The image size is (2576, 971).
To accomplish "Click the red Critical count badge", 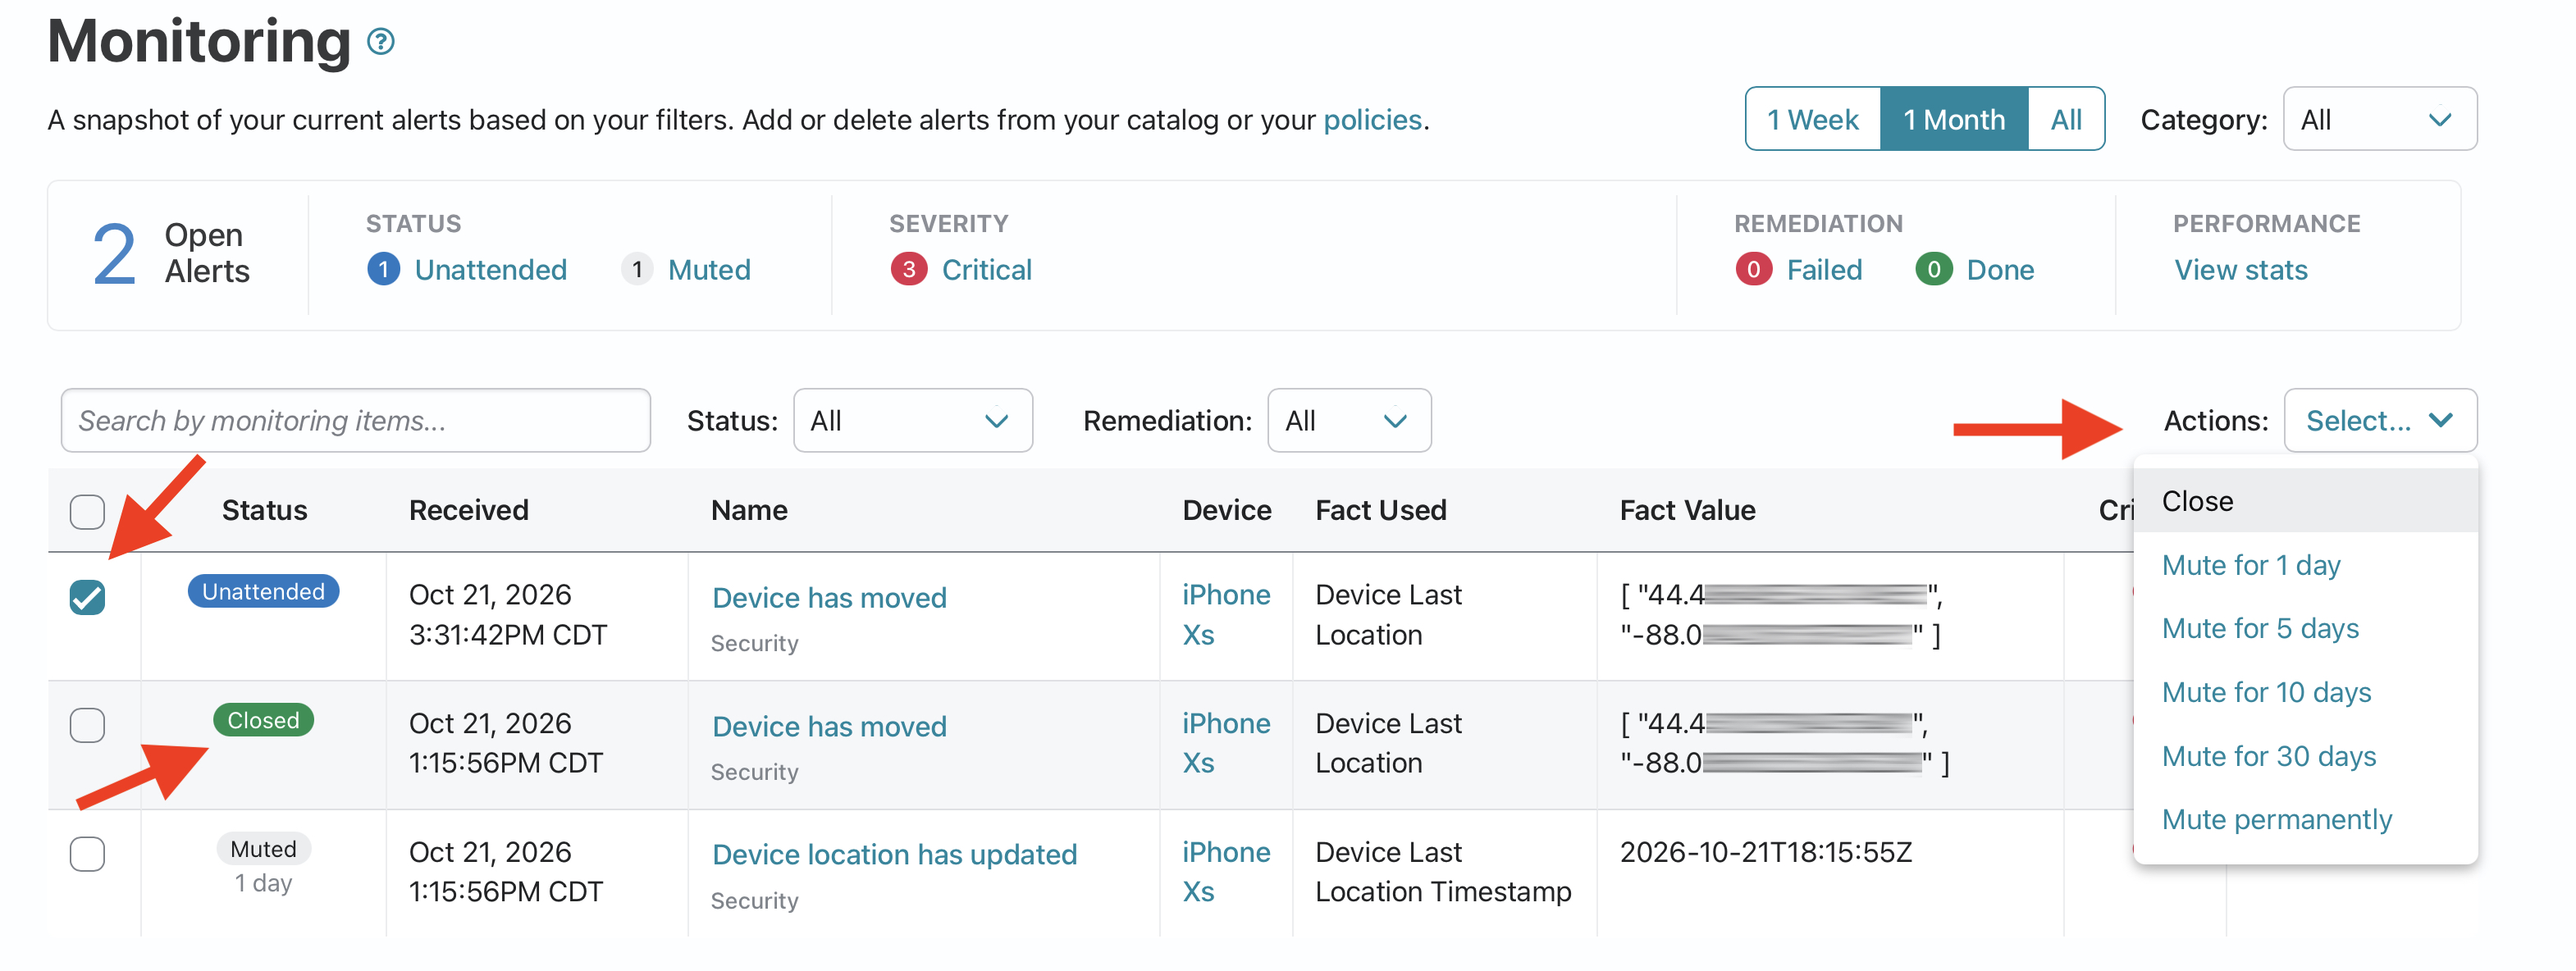I will 908,269.
